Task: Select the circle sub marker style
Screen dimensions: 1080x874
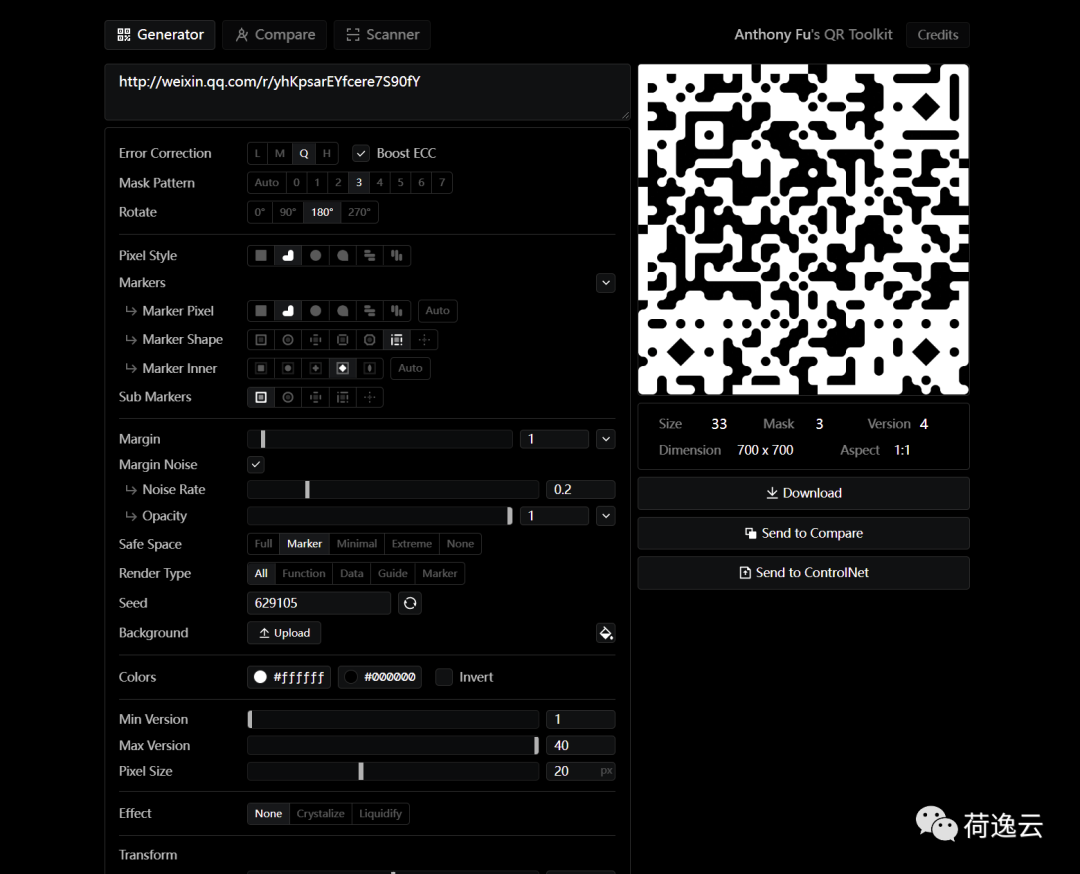Action: 287,397
